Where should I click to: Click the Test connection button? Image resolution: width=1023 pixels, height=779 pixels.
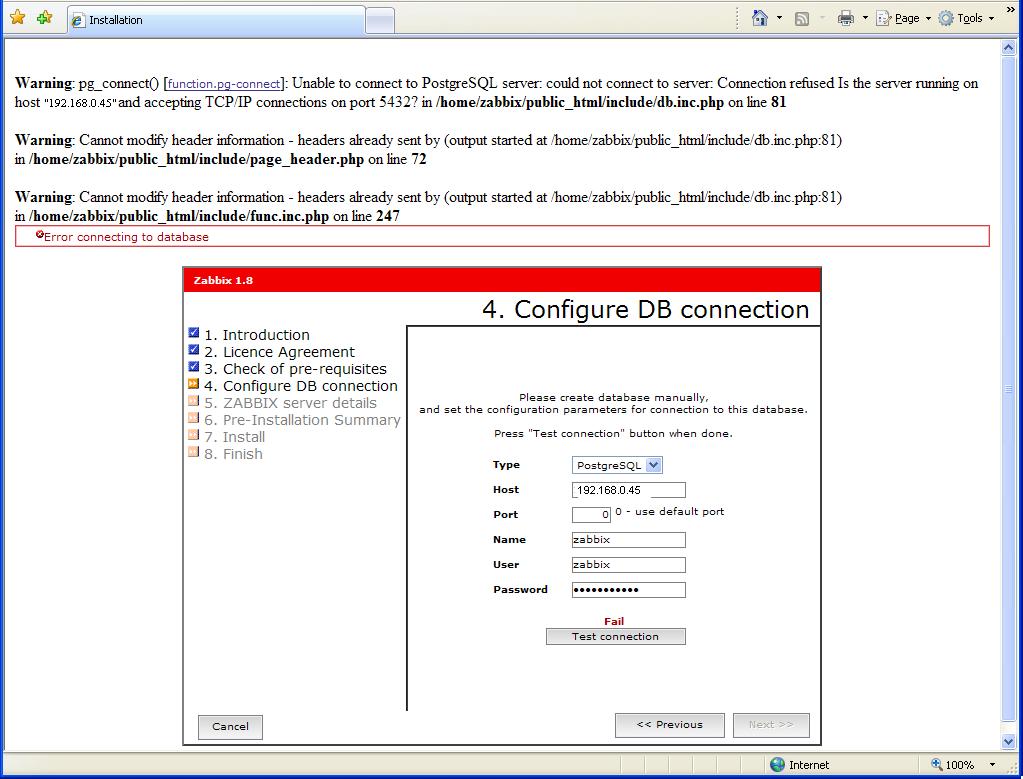(616, 637)
